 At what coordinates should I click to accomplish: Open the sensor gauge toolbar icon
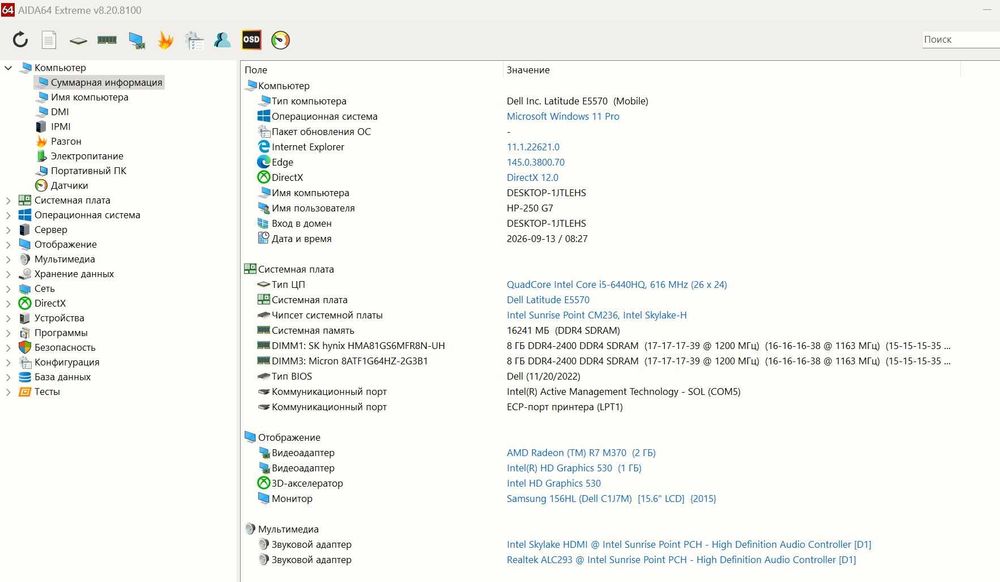click(x=280, y=40)
